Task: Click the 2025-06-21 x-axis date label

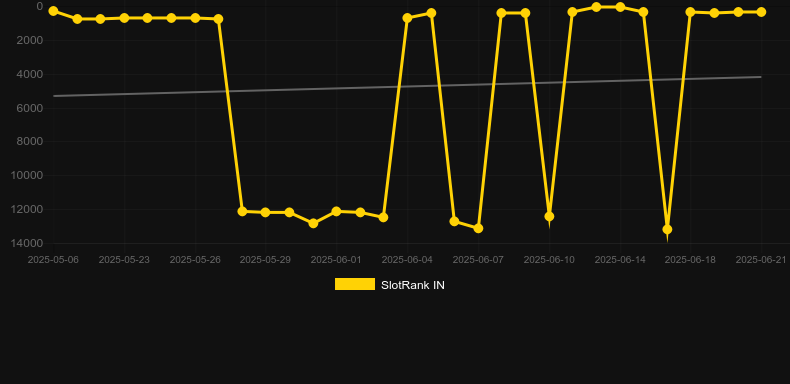Action: point(761,260)
